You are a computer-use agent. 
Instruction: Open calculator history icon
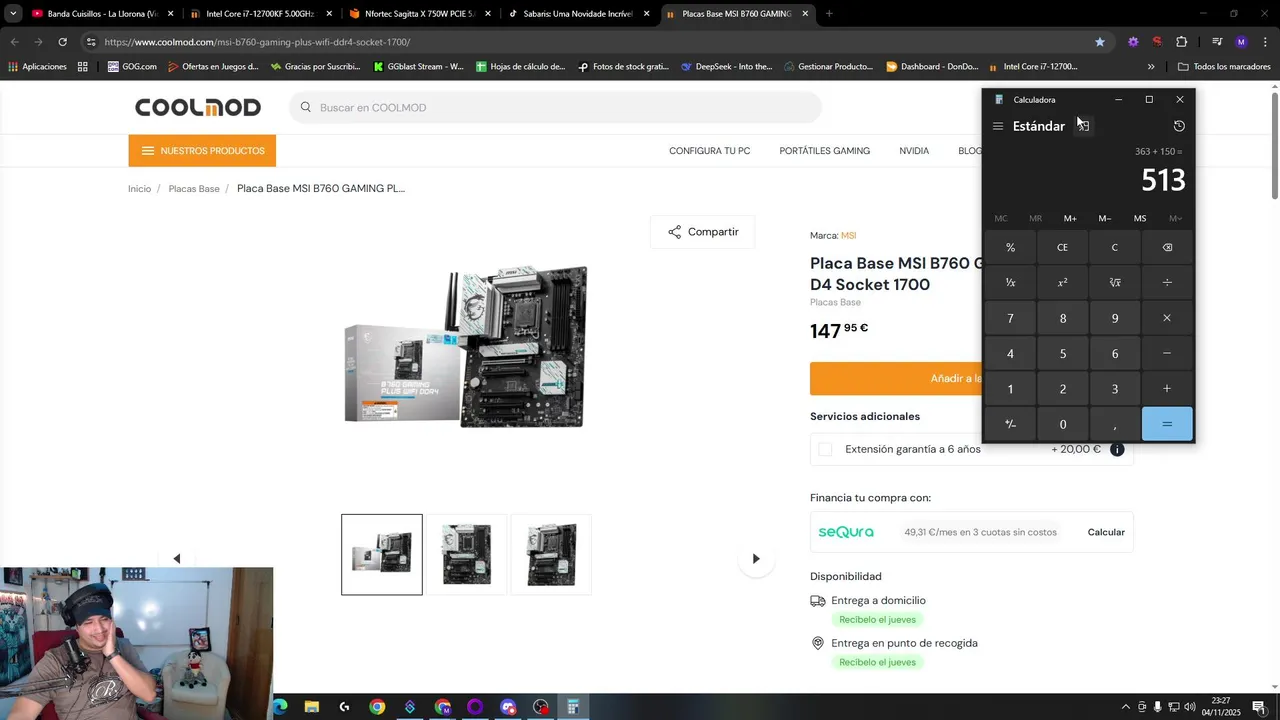(x=1179, y=126)
